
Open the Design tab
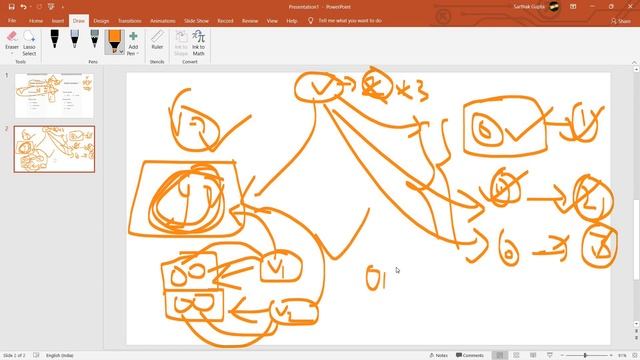click(101, 20)
